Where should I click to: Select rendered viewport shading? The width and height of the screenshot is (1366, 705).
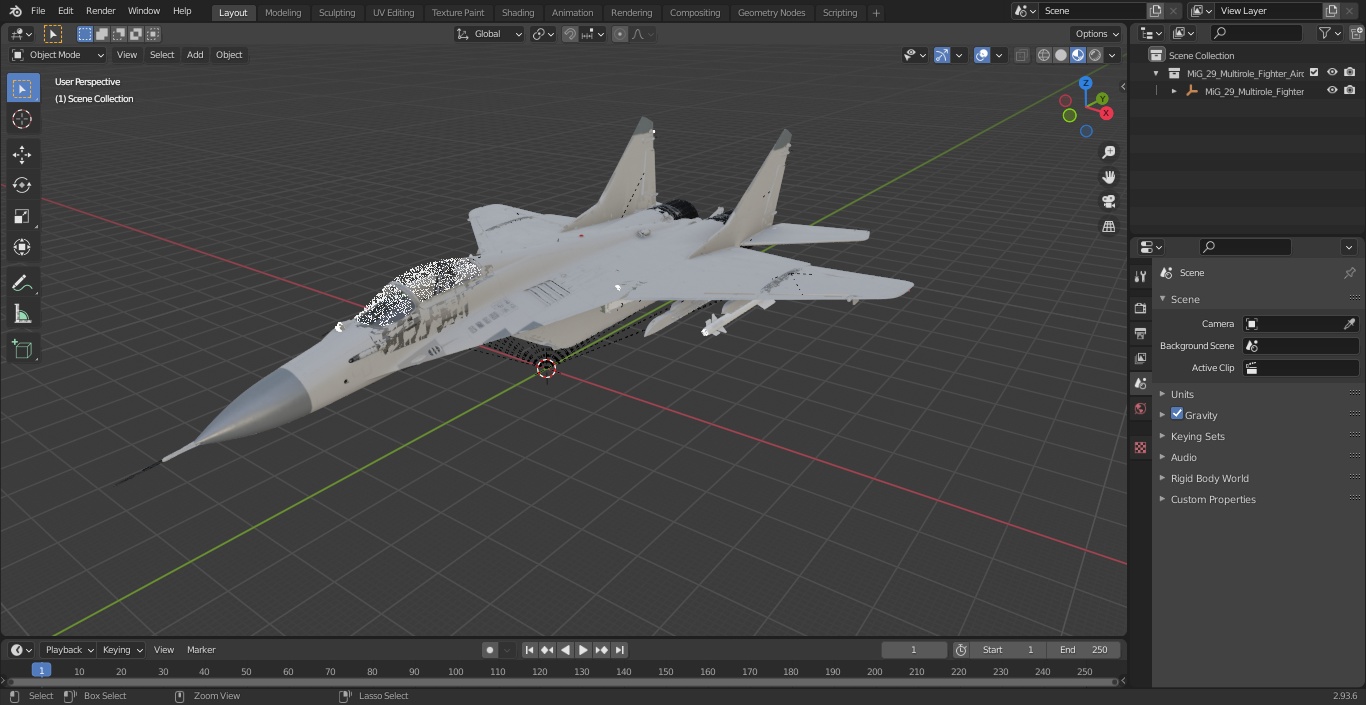click(1095, 55)
